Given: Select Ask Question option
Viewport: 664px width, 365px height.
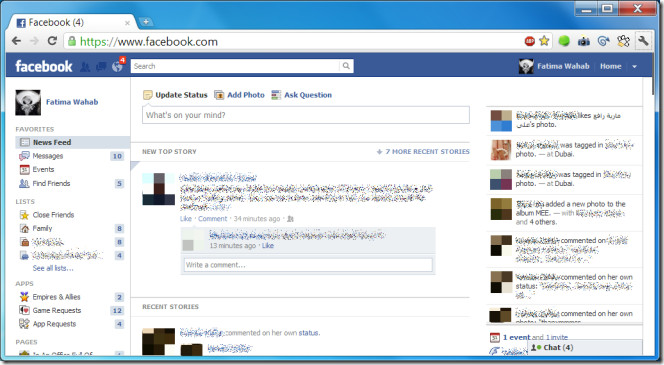Looking at the screenshot, I should click(302, 95).
